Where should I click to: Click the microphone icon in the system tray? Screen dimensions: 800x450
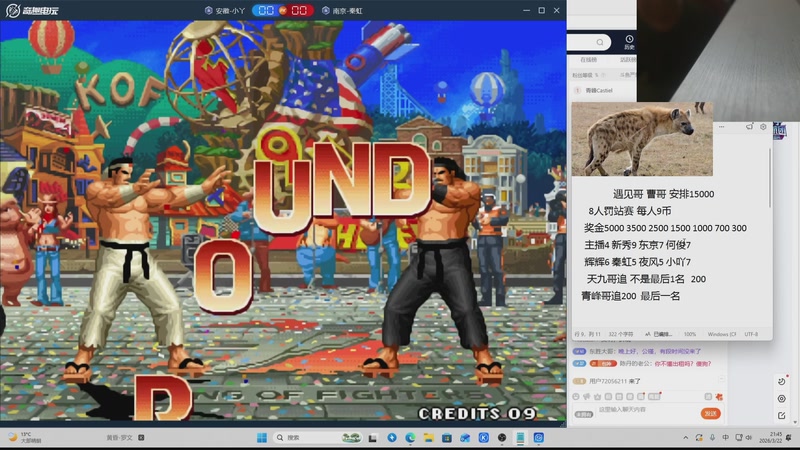click(712, 438)
